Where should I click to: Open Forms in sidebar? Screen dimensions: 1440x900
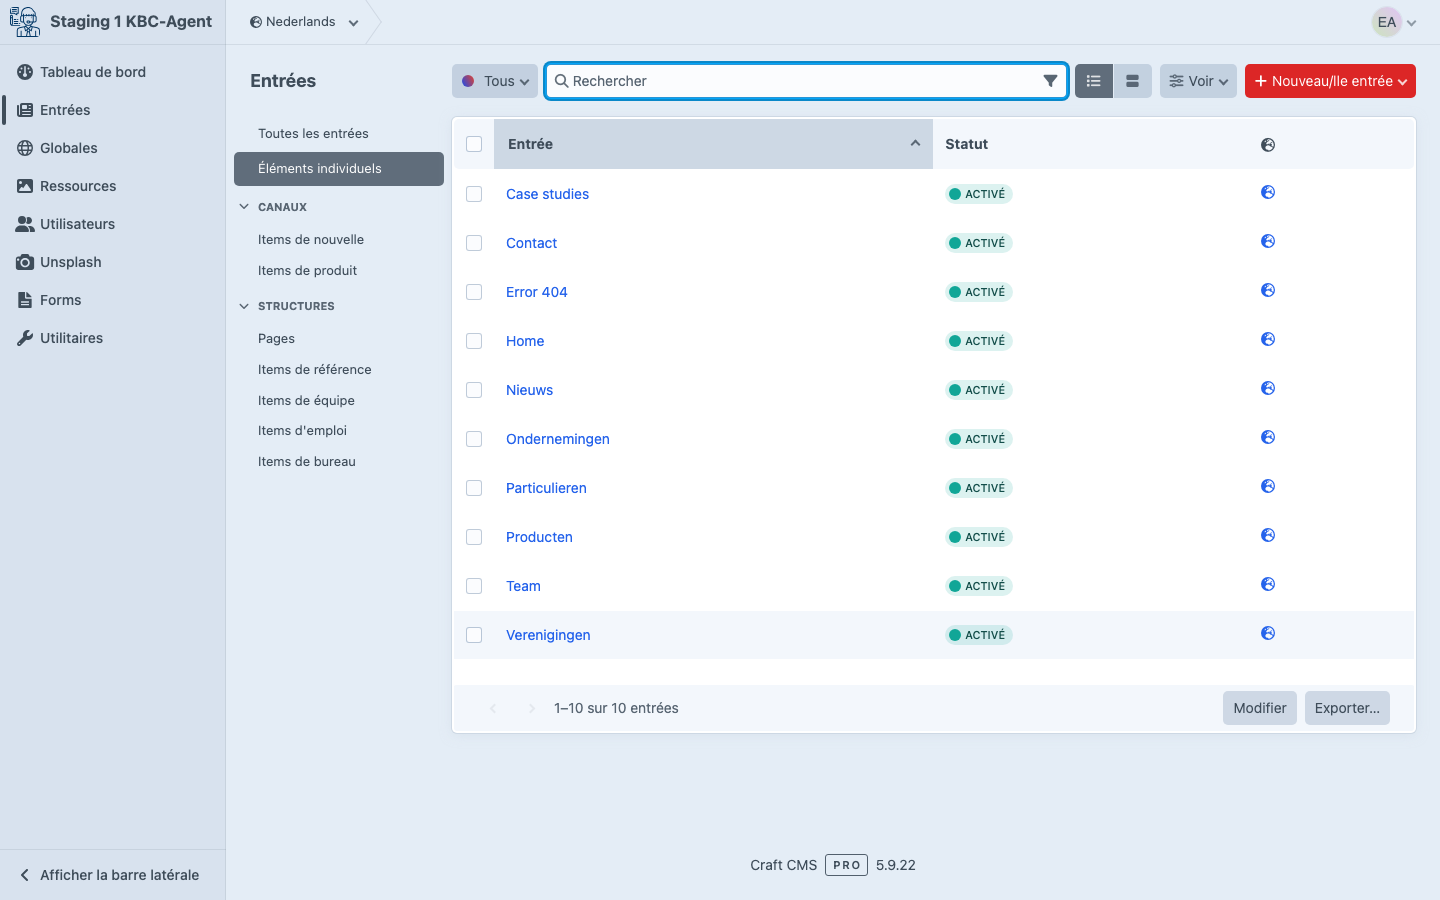pyautogui.click(x=112, y=300)
